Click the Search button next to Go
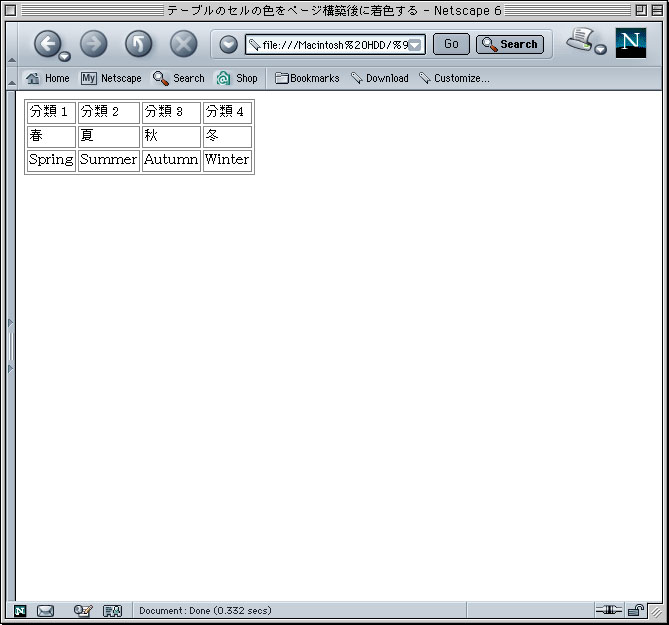Screen dimensions: 669x625 click(510, 44)
